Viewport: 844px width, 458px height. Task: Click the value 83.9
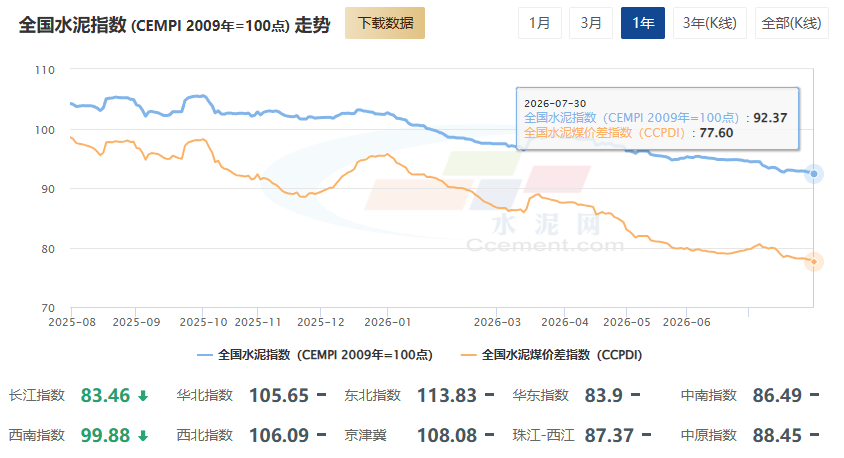click(x=603, y=396)
